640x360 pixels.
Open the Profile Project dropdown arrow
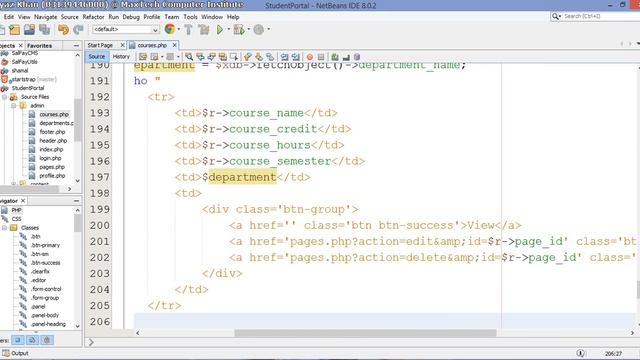click(x=268, y=29)
